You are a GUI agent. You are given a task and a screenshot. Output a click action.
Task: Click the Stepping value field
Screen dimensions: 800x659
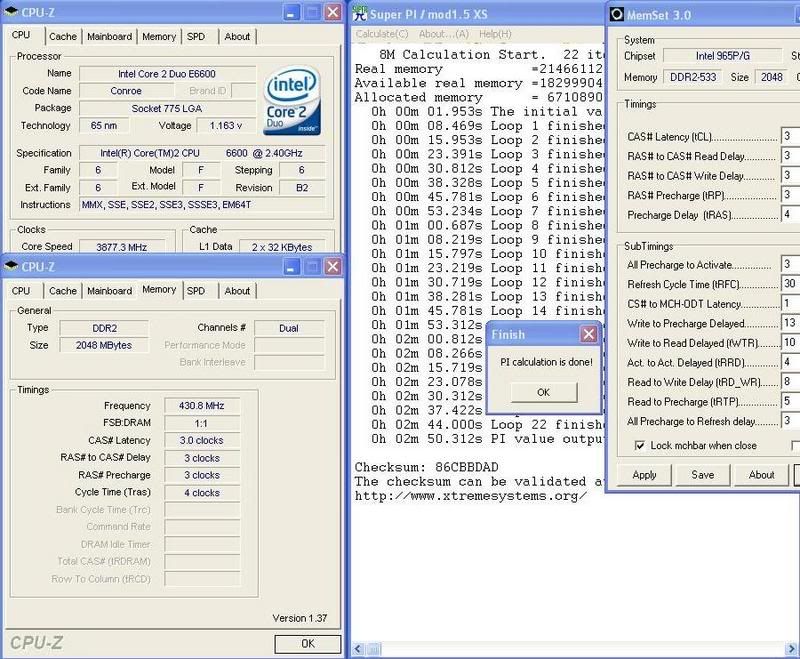click(302, 170)
